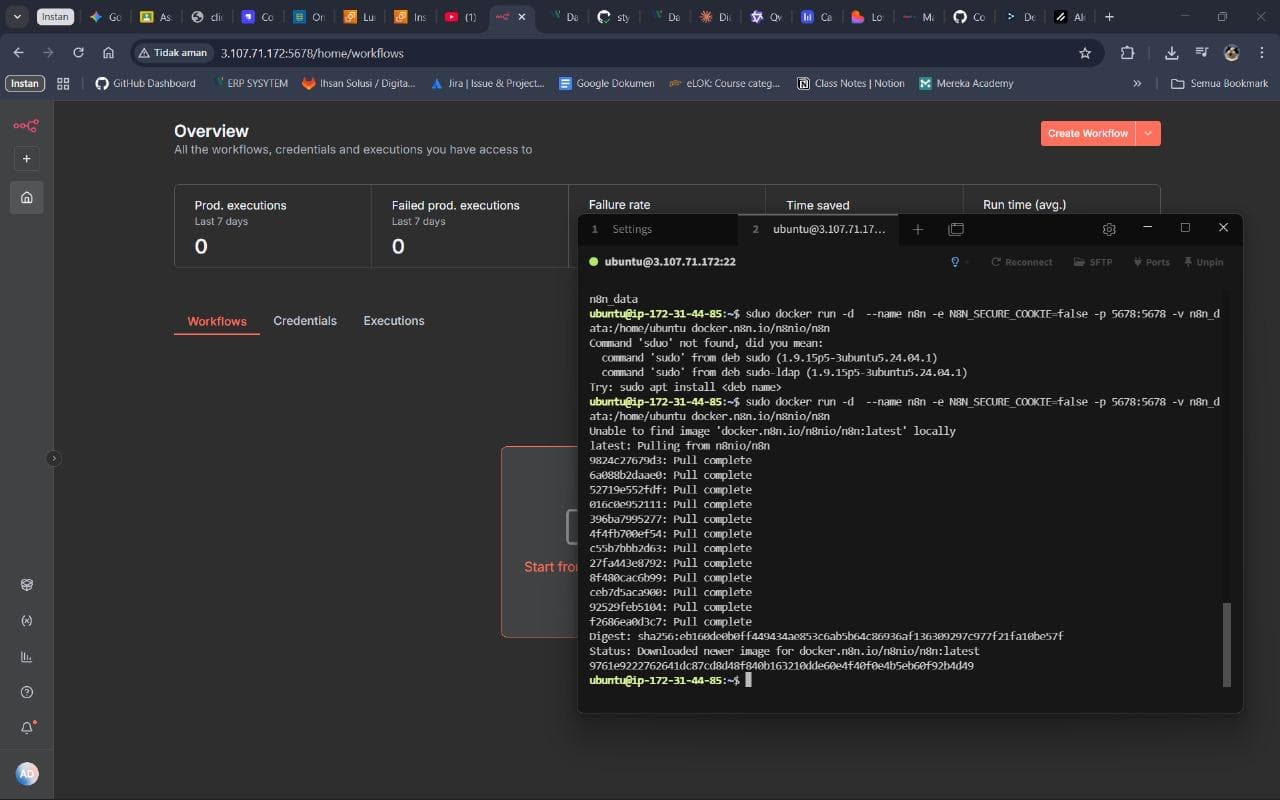Image resolution: width=1280 pixels, height=800 pixels.
Task: Open the Overview home icon in n8n sidebar
Action: click(x=26, y=197)
